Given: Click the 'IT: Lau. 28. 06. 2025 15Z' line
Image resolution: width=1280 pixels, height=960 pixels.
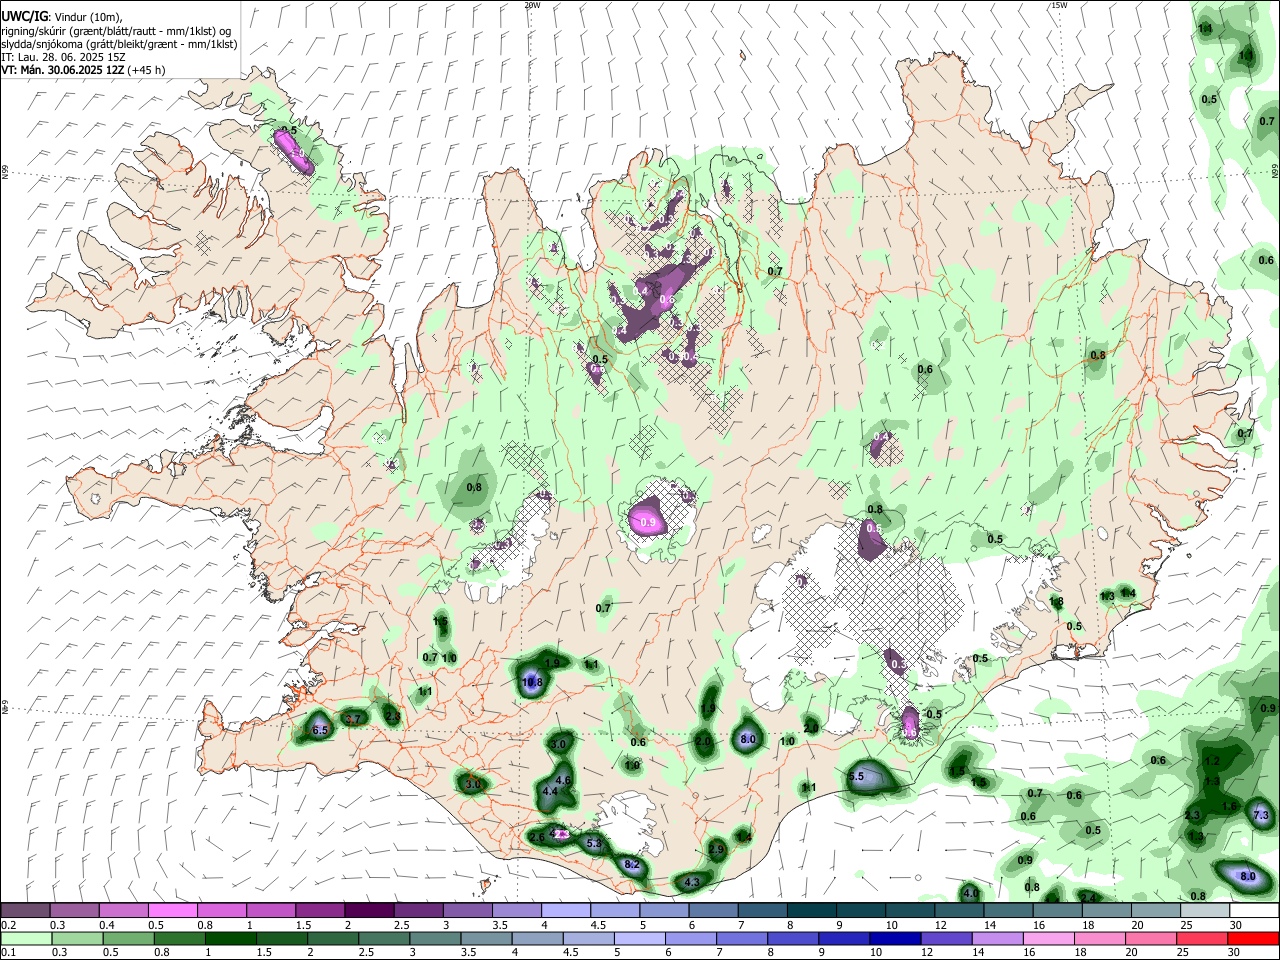Looking at the screenshot, I should 63,57.
